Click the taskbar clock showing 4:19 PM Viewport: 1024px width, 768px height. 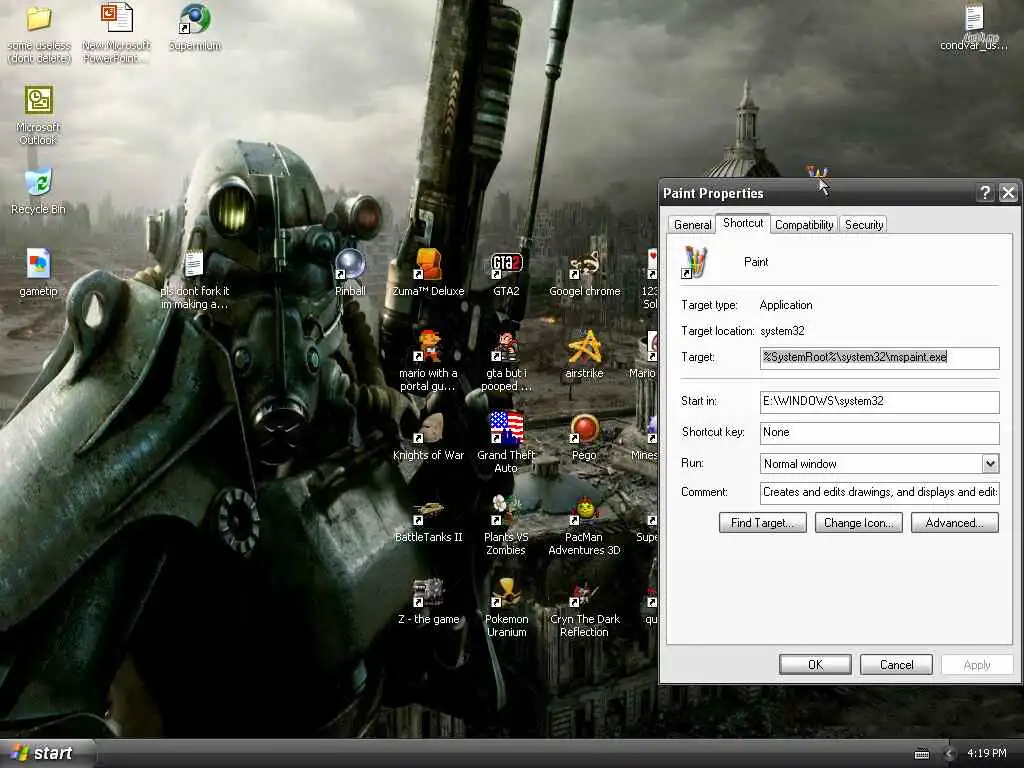(x=987, y=753)
